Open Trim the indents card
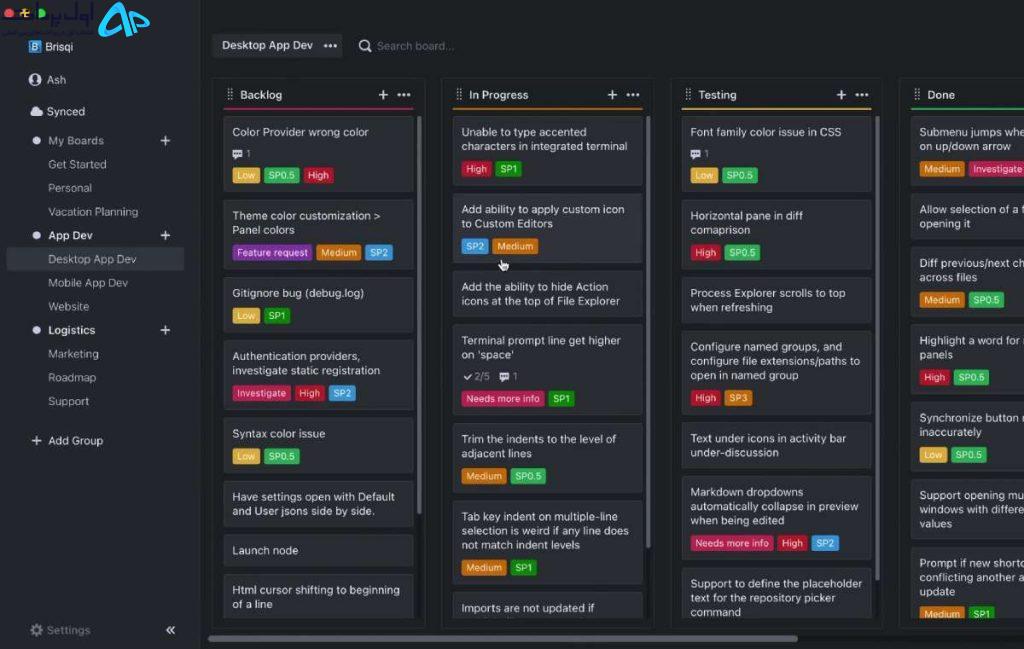Screen dimensions: 1024x649 tap(547, 458)
